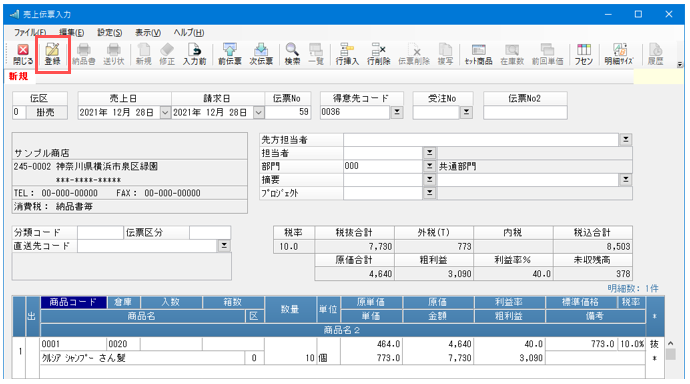Click the 得意先コード field showing 0036
Viewport: 690px width, 384px height.
[x=355, y=112]
